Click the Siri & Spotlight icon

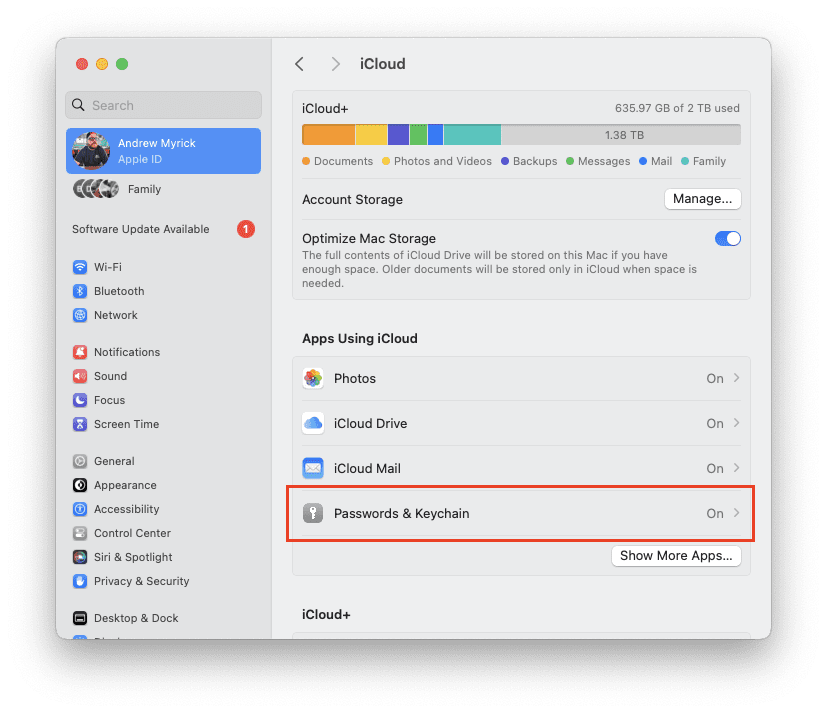[x=80, y=557]
